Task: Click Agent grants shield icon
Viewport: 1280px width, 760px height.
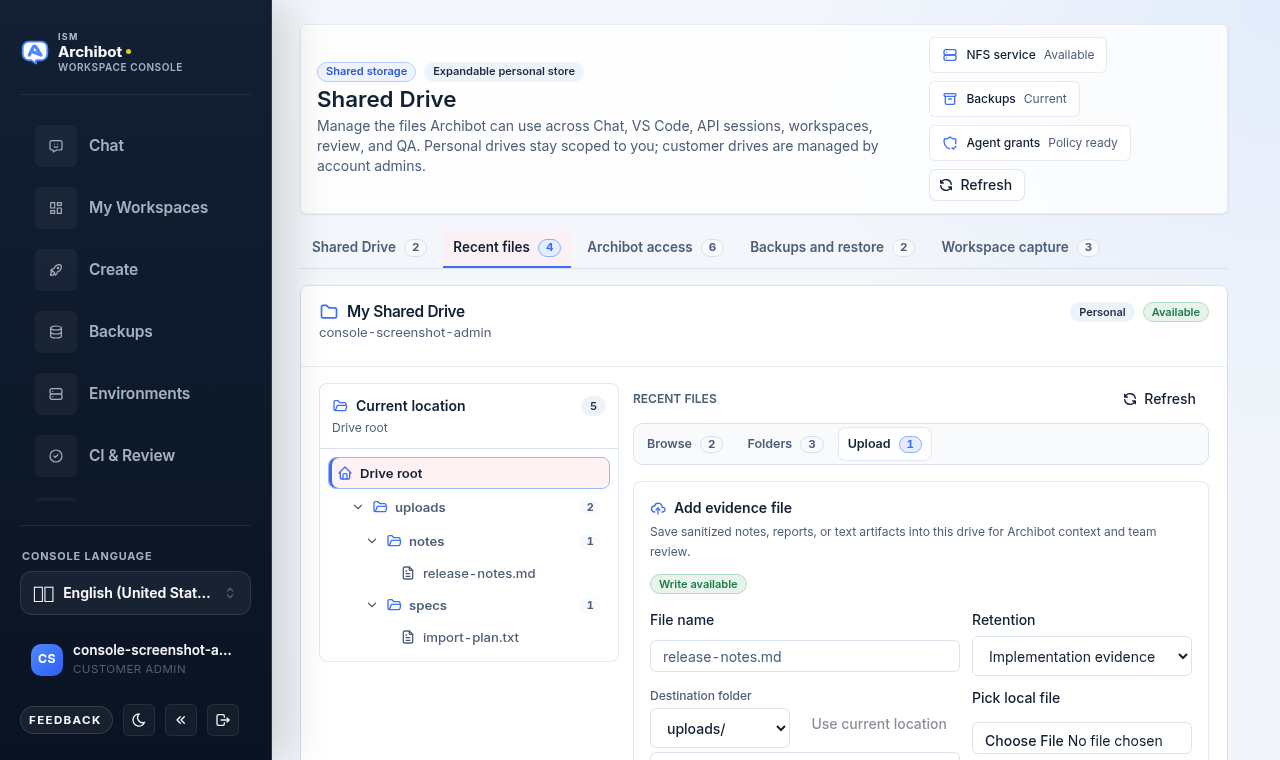Action: pyautogui.click(x=950, y=143)
